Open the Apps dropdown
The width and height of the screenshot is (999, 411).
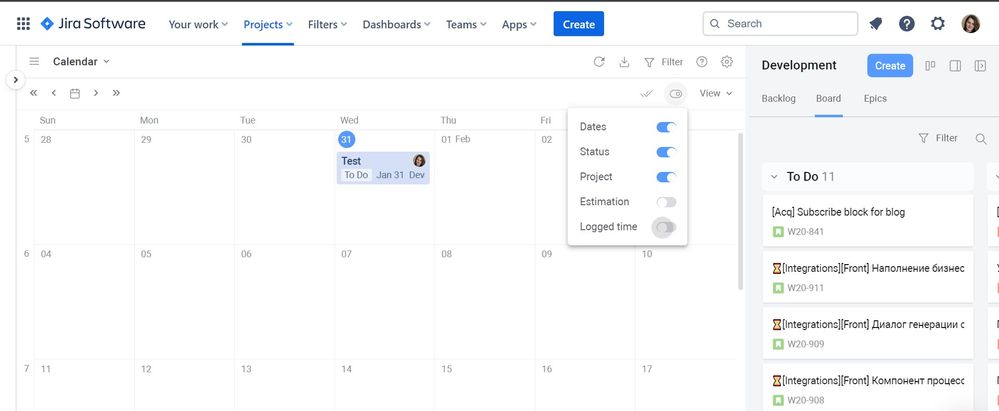pos(519,24)
